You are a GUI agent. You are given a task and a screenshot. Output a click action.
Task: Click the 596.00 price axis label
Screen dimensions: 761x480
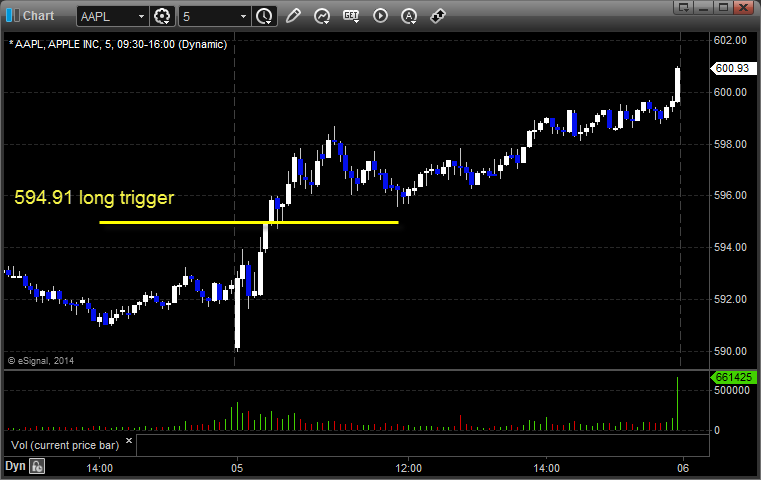click(730, 196)
